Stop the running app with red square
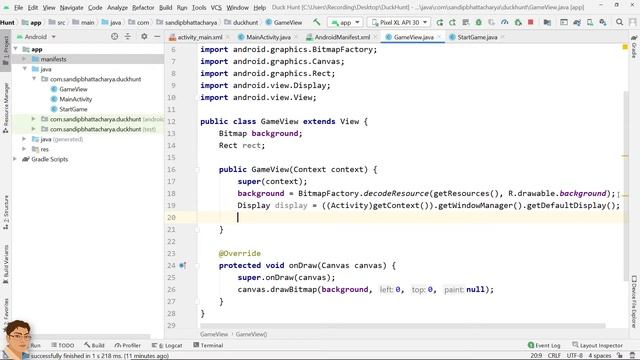The image size is (640, 360). (531, 22)
